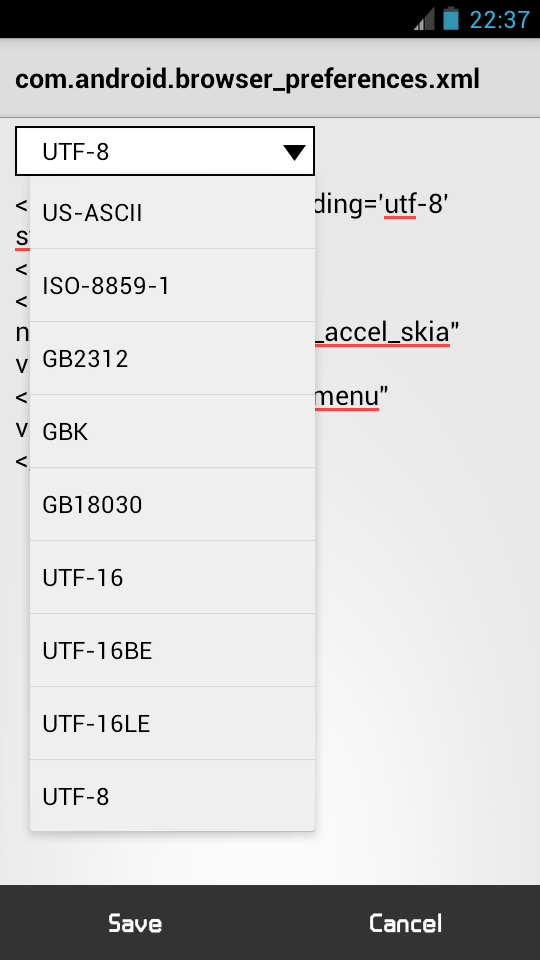This screenshot has height=960, width=540.
Task: Pick GB2312 from the encoding list
Action: [173, 358]
